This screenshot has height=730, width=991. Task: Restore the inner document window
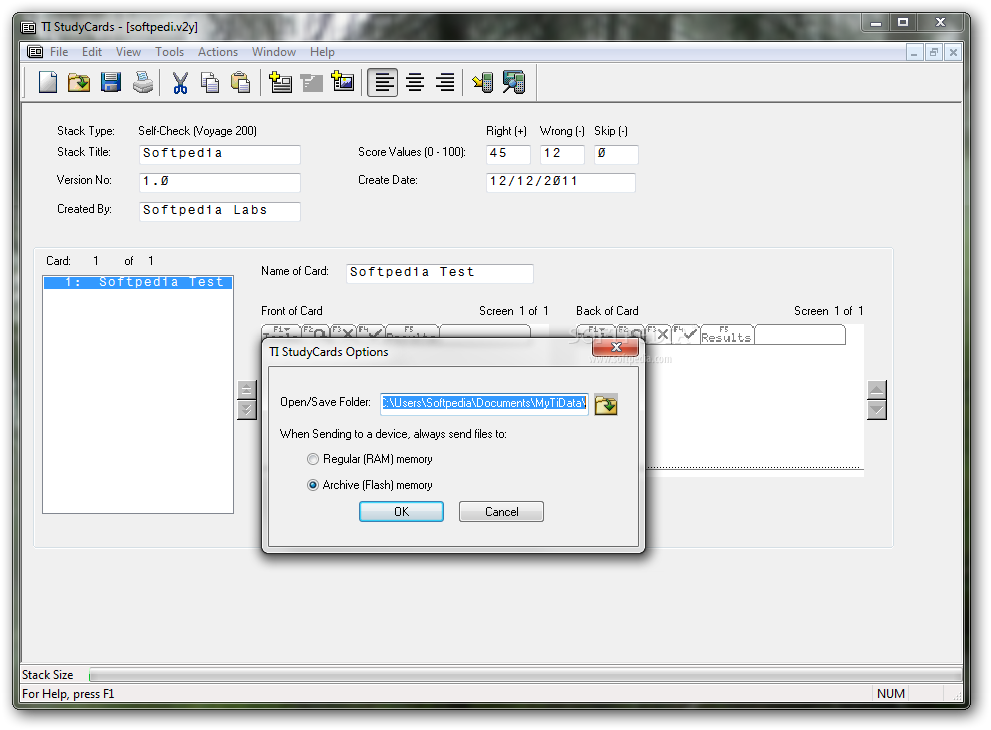coord(933,52)
